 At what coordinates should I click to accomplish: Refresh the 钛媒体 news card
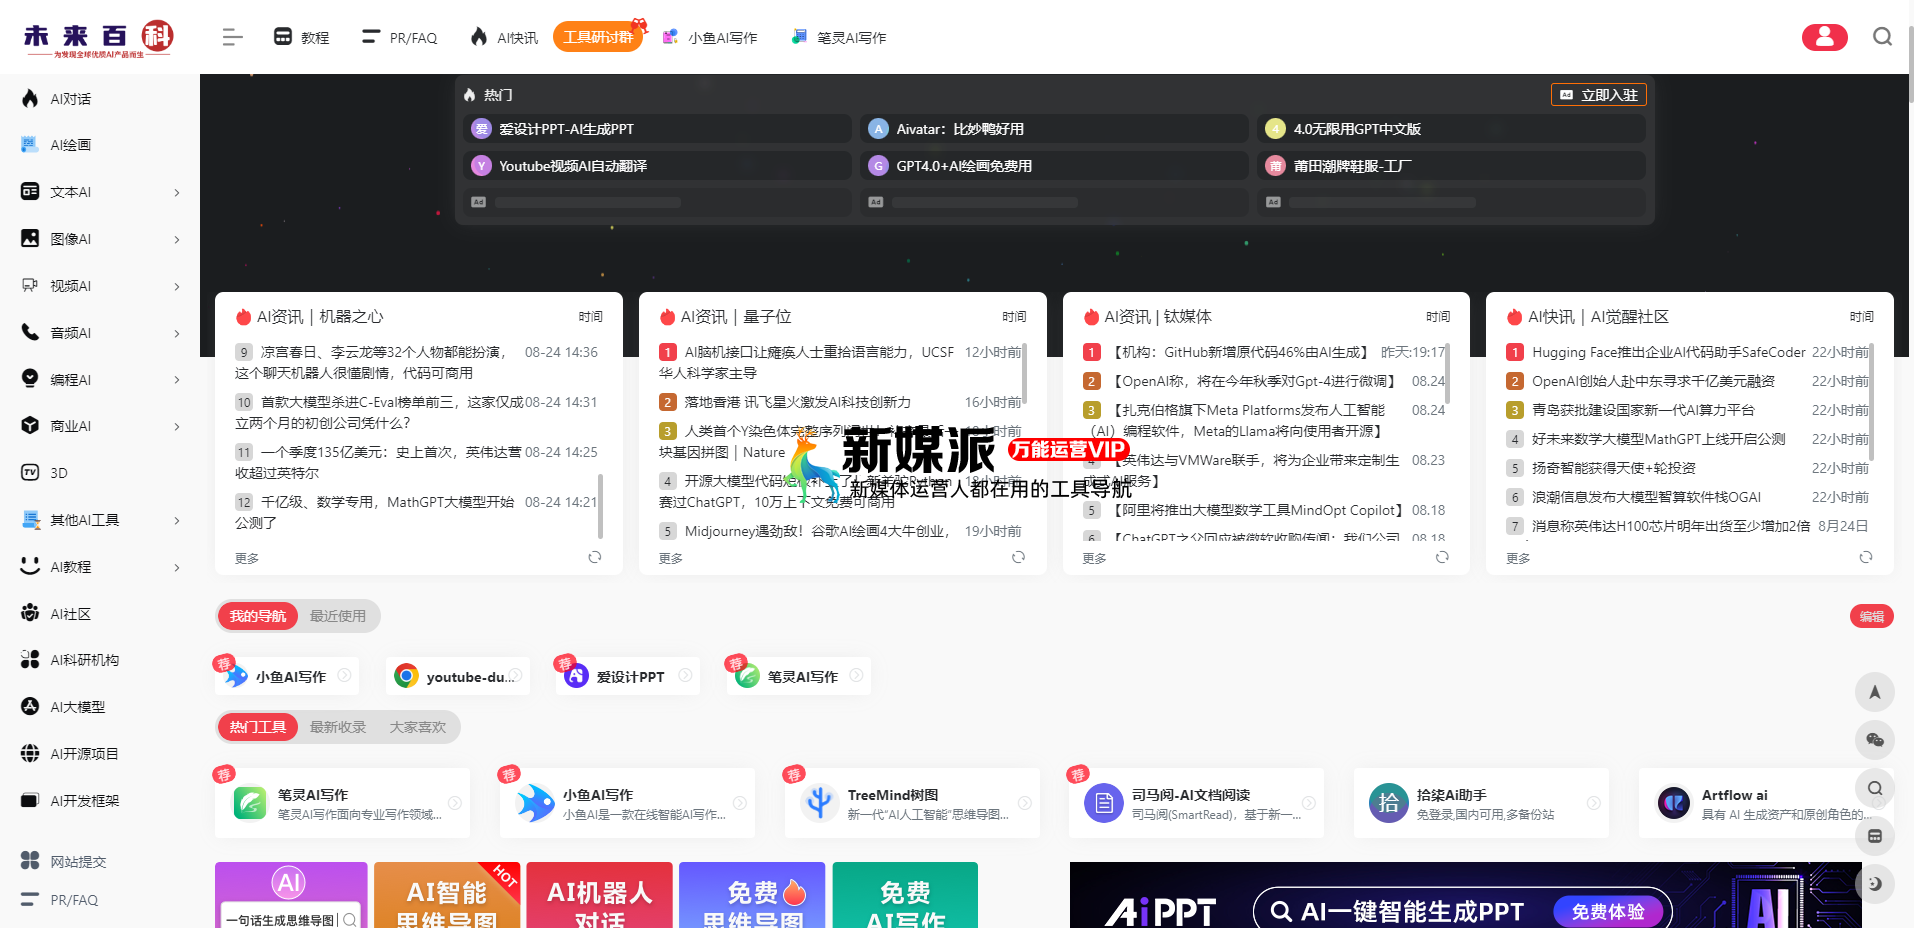point(1442,557)
